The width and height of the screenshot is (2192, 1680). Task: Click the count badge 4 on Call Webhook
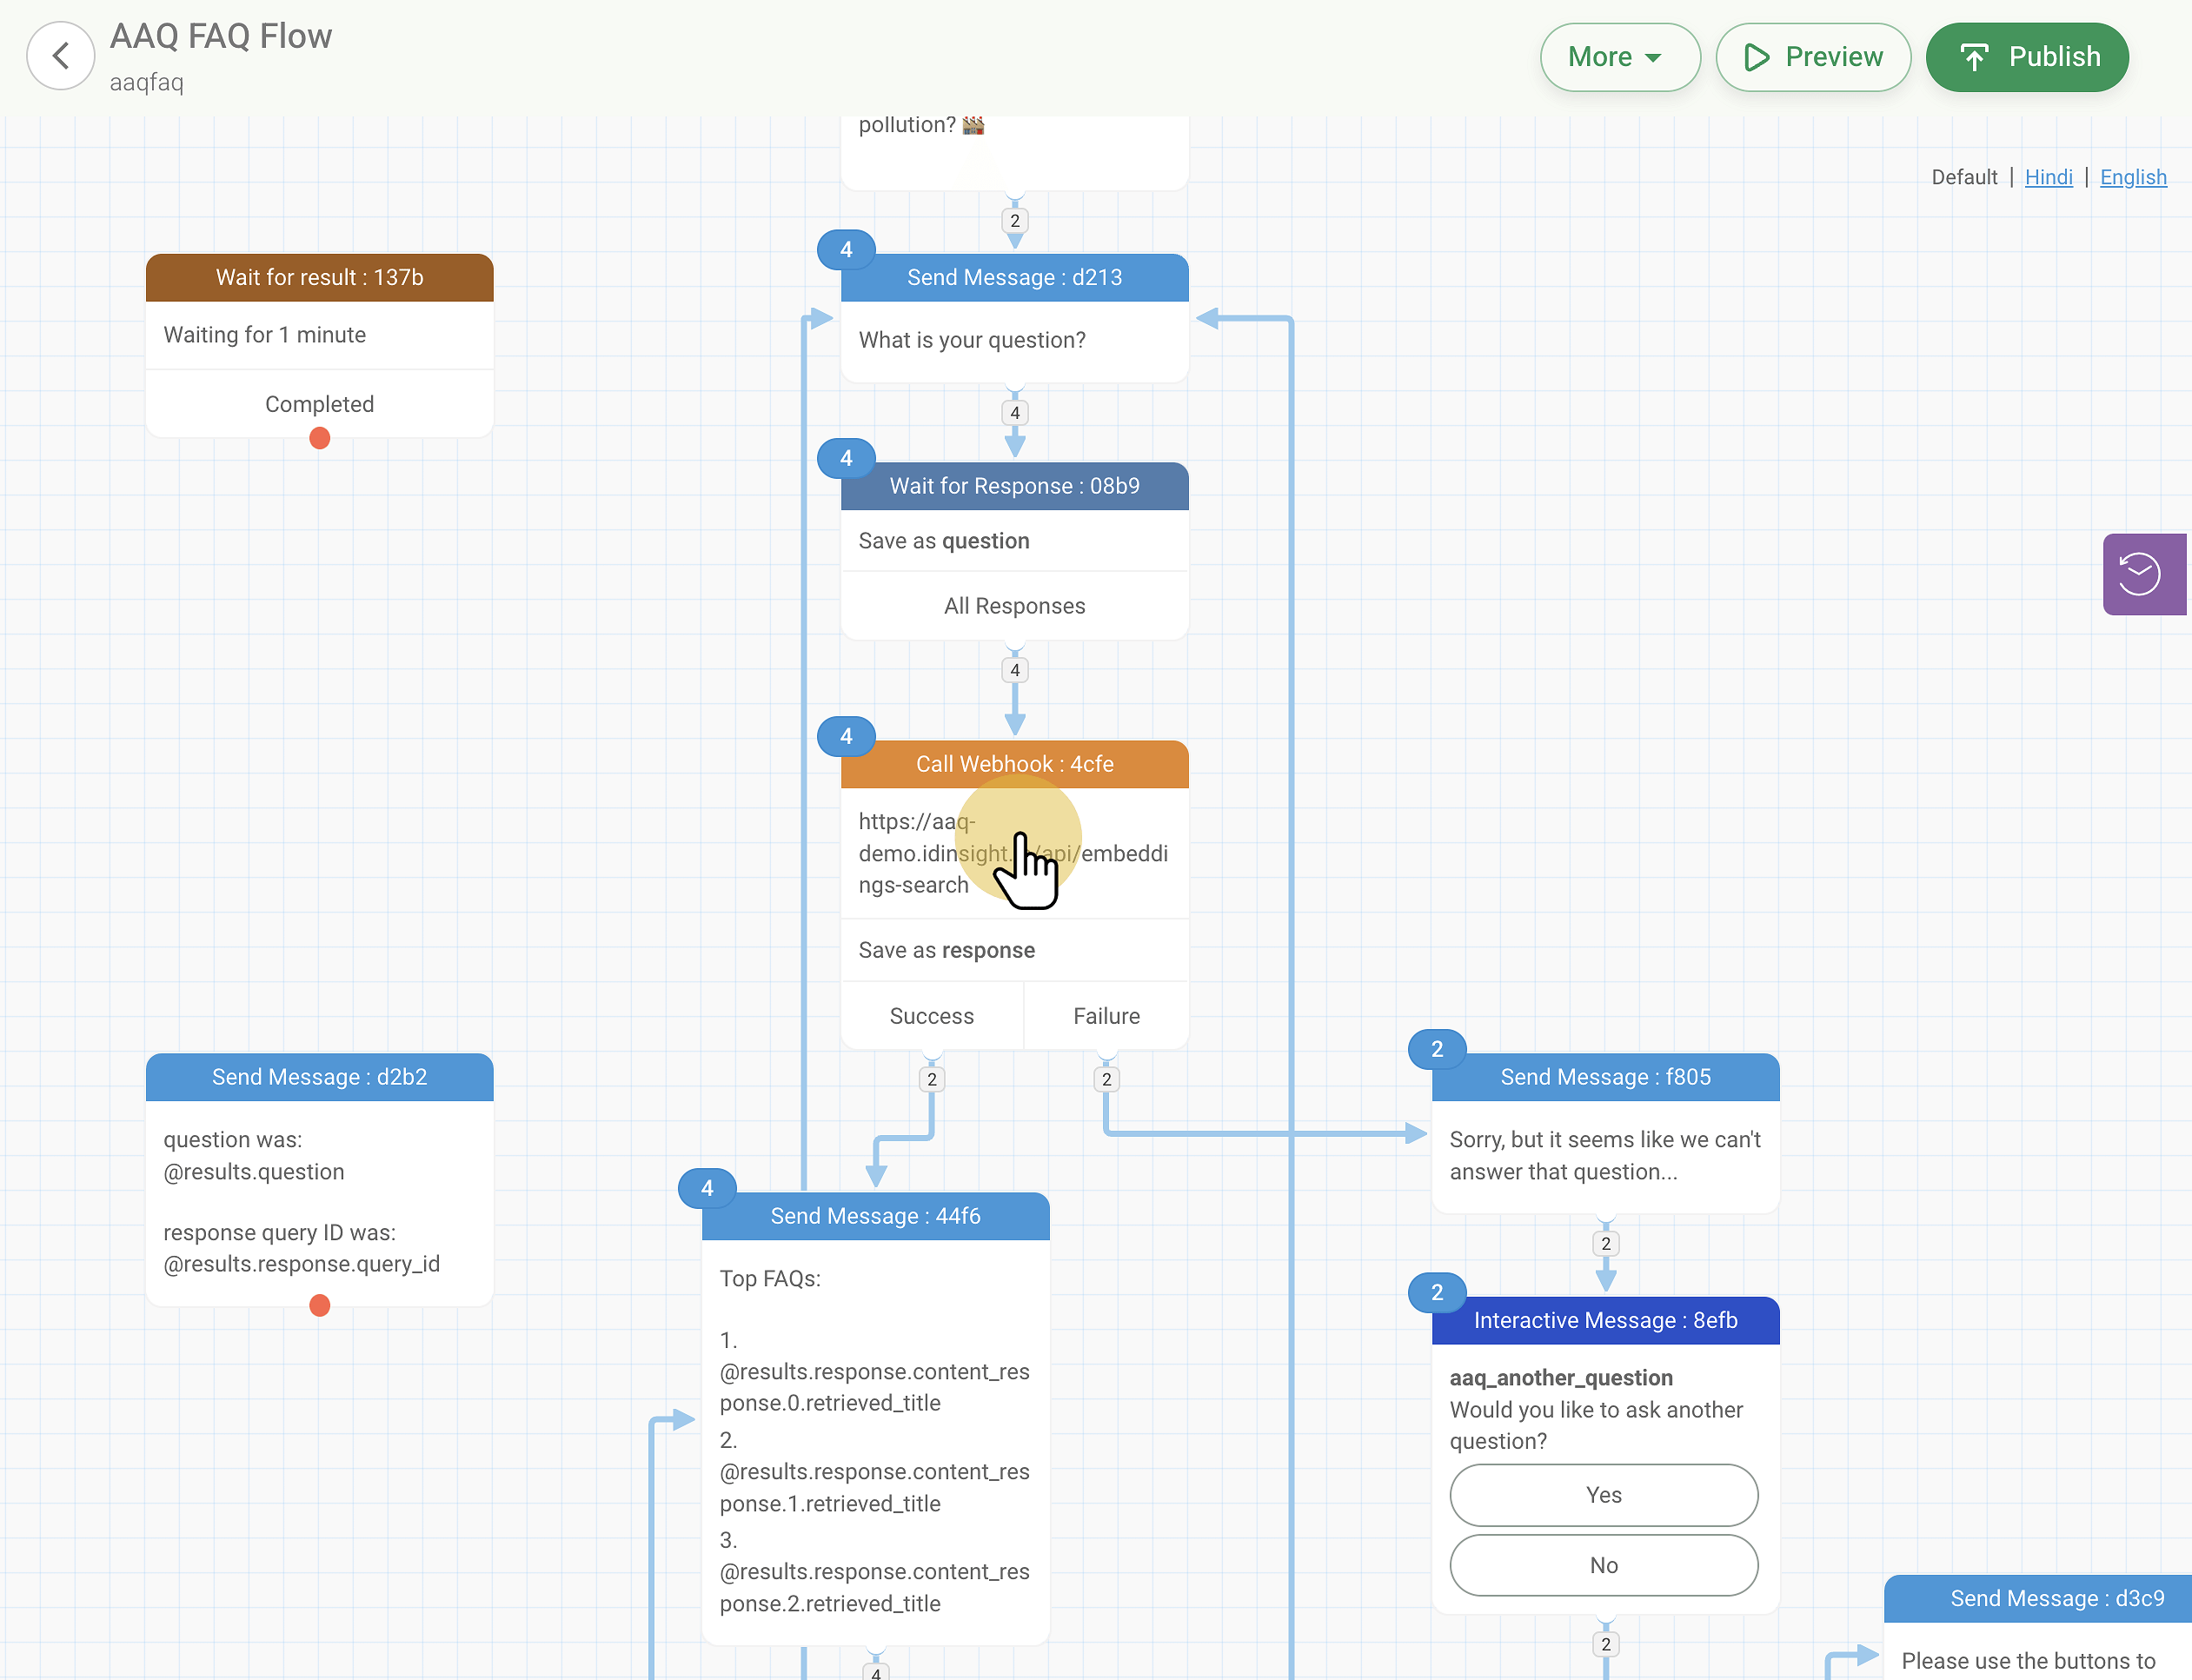coord(846,736)
